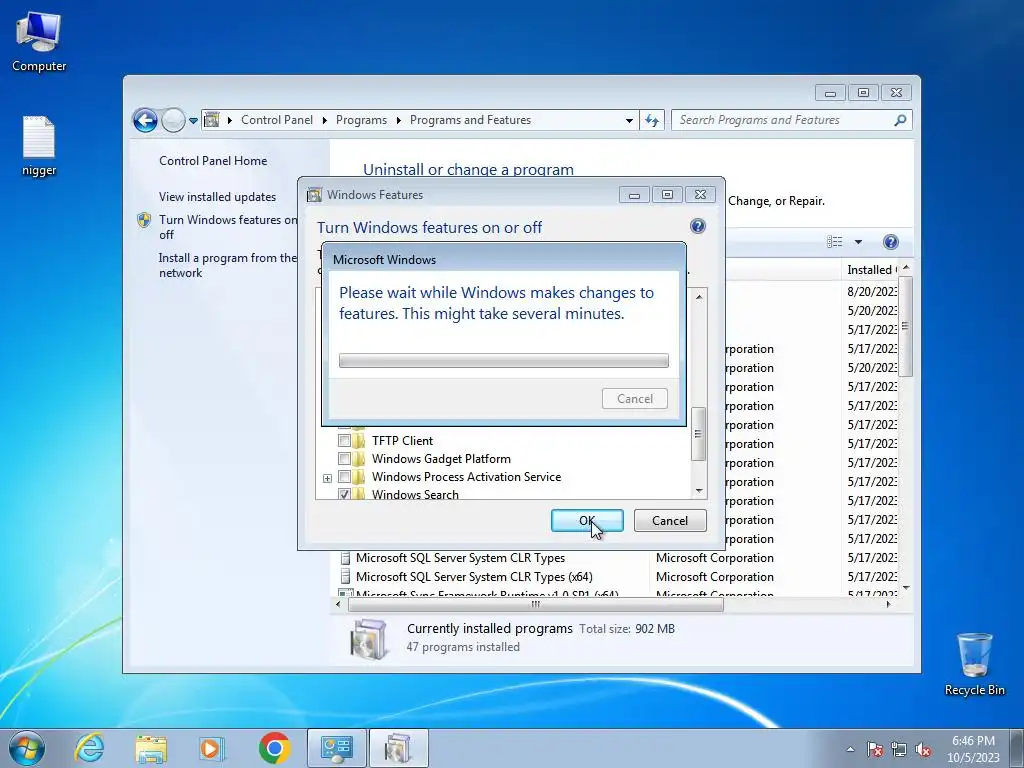Toggle the Windows Process Activation Service checkbox
This screenshot has width=1024, height=768.
[344, 477]
